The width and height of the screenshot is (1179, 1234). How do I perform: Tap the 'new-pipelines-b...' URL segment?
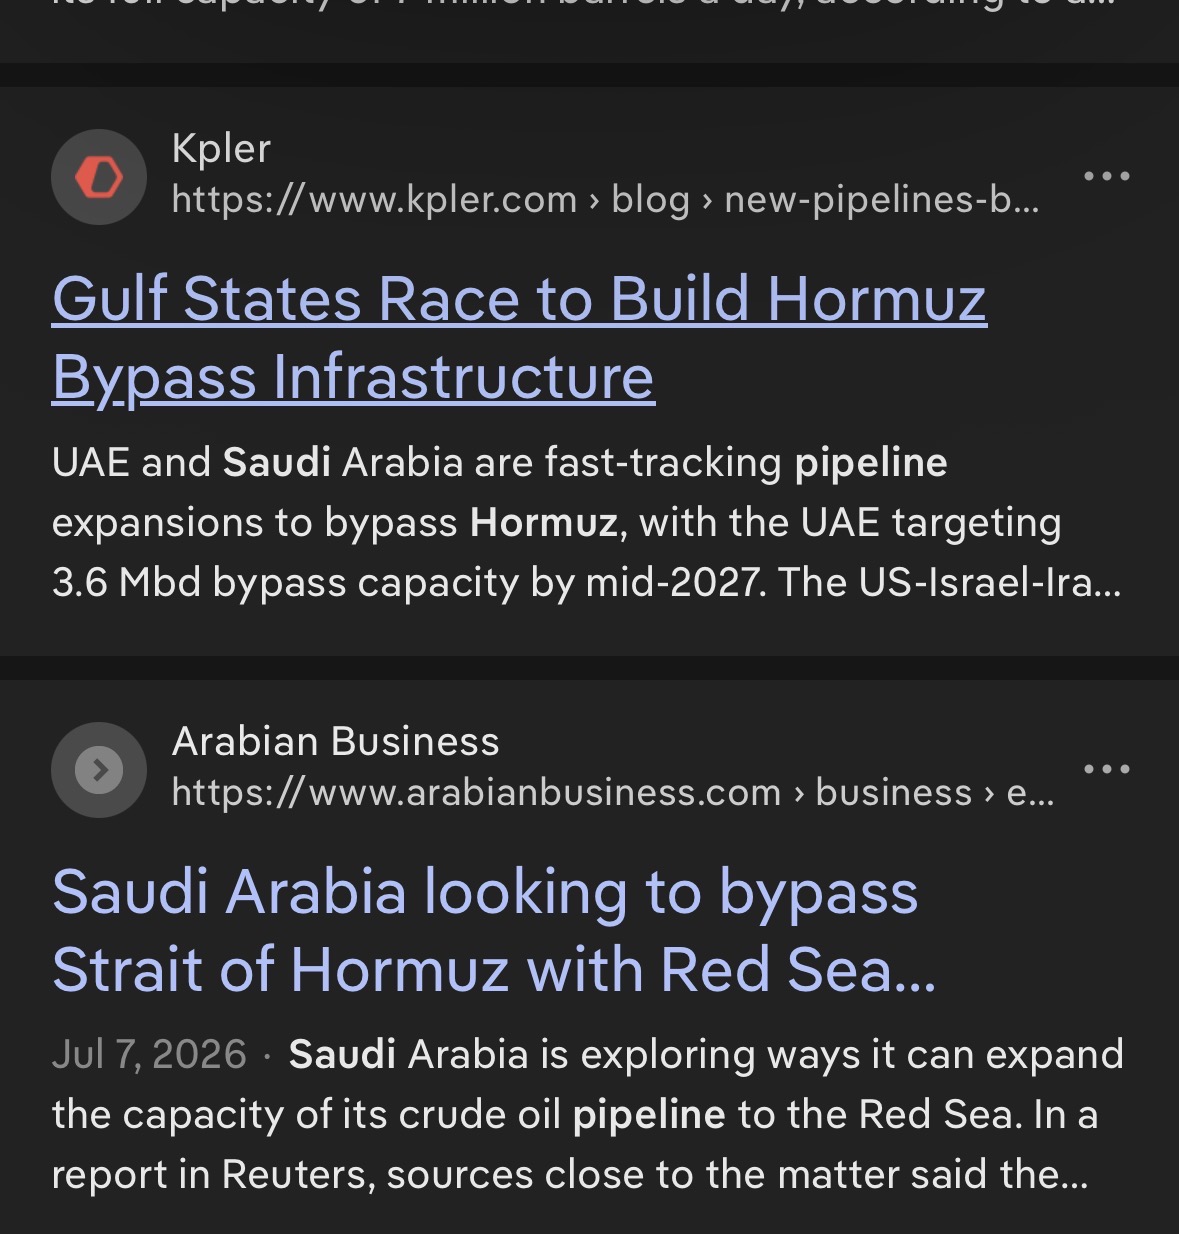(x=882, y=200)
